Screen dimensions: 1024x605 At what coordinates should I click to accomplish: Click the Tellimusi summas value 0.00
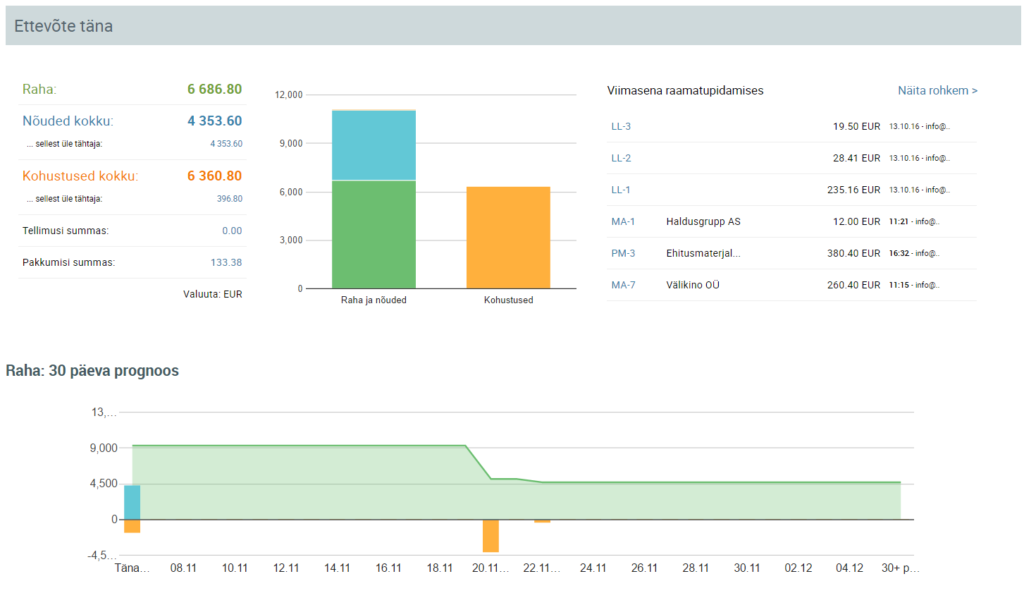coord(232,231)
